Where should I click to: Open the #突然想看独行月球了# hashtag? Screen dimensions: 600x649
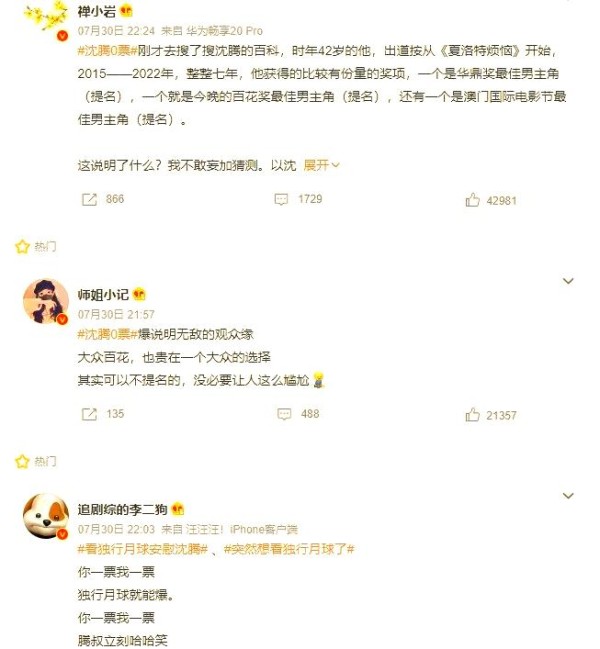point(289,549)
